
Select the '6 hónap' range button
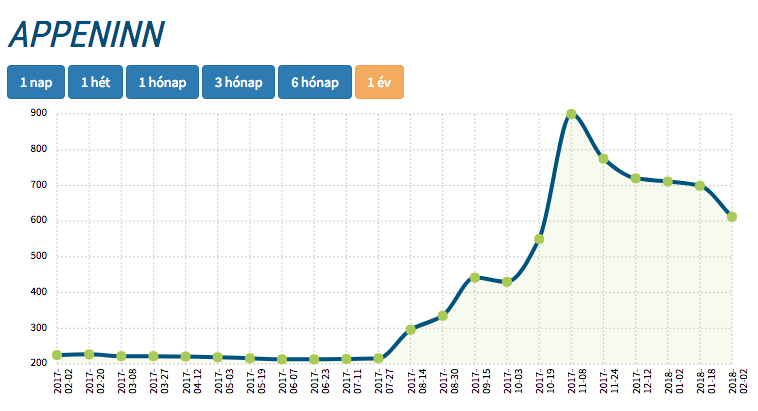315,82
